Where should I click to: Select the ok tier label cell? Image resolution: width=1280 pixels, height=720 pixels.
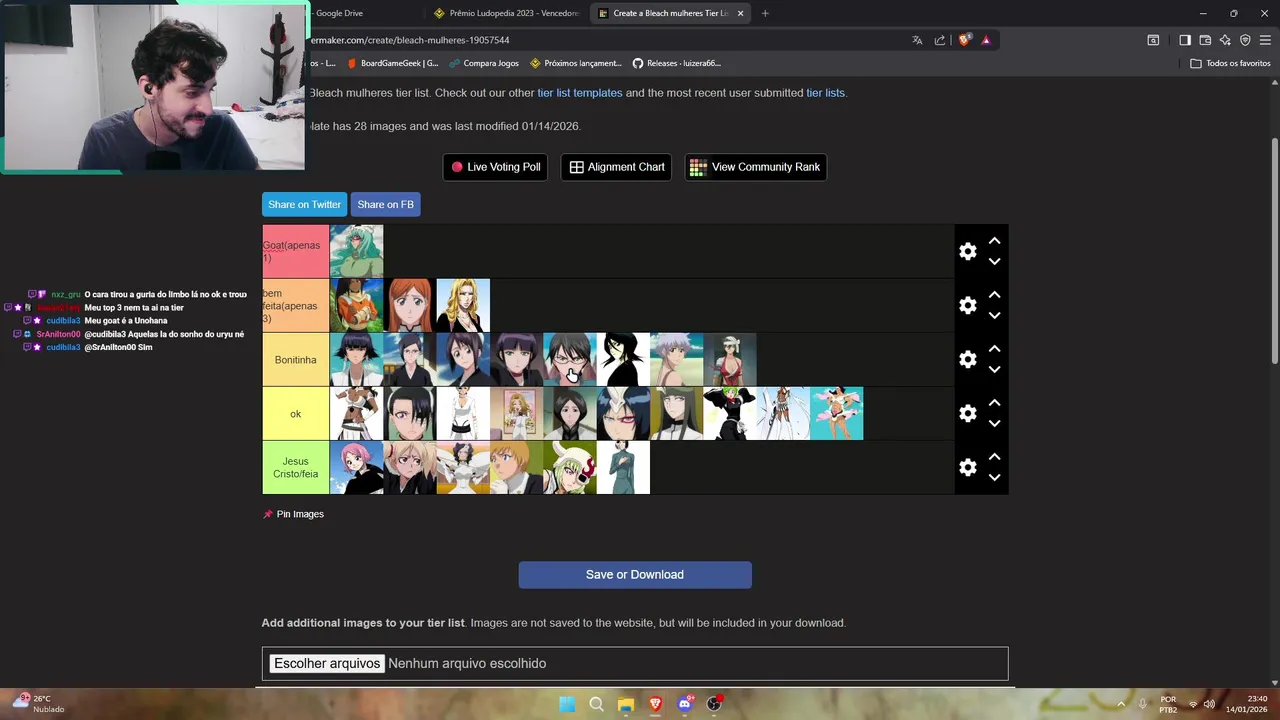296,413
